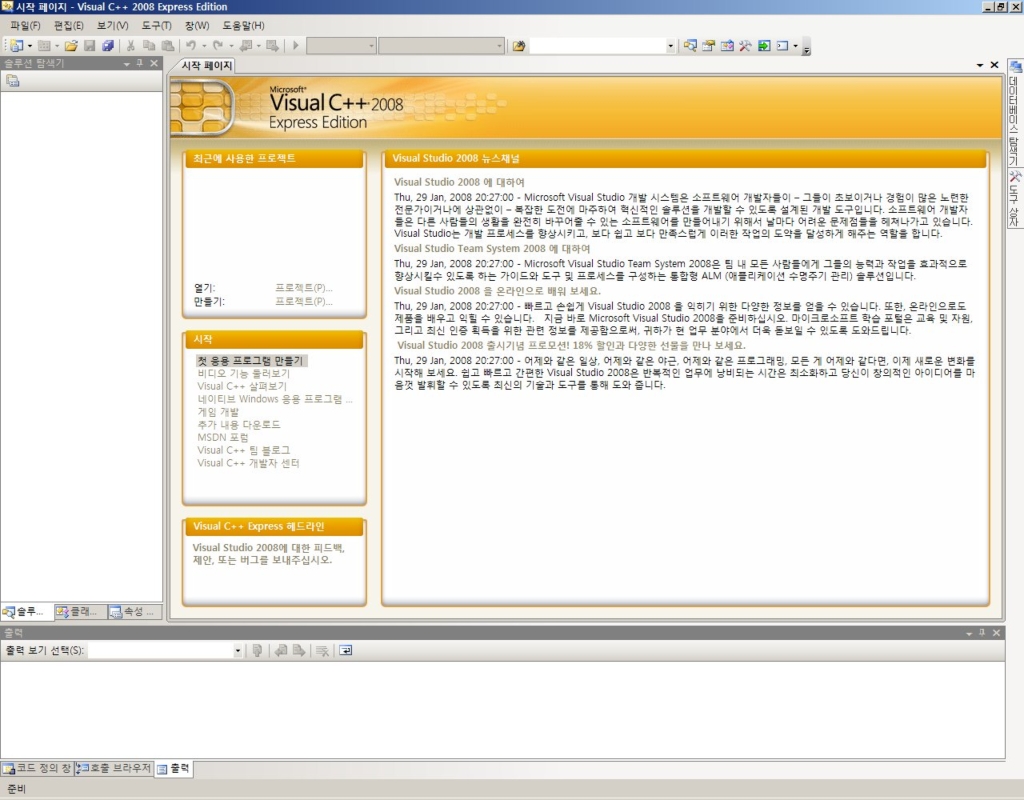This screenshot has height=800, width=1024.
Task: Open the toolbar options overflow button
Action: 807,47
